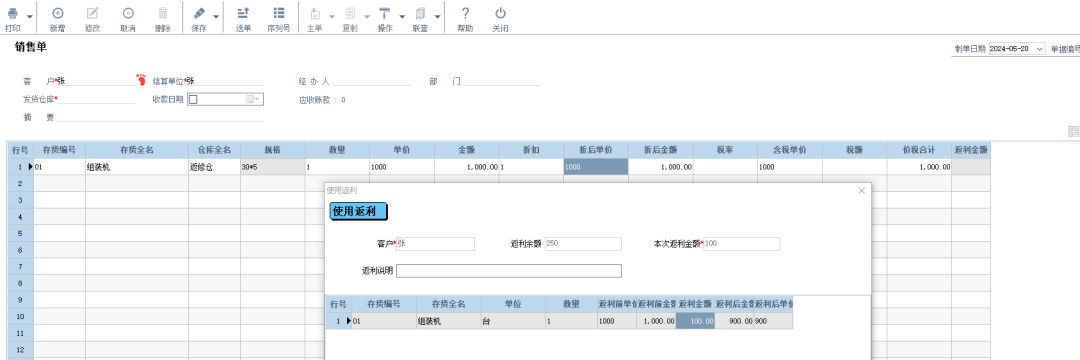Select the 返利金额 cell showing 100.00
This screenshot has width=1080, height=360.
click(x=695, y=321)
